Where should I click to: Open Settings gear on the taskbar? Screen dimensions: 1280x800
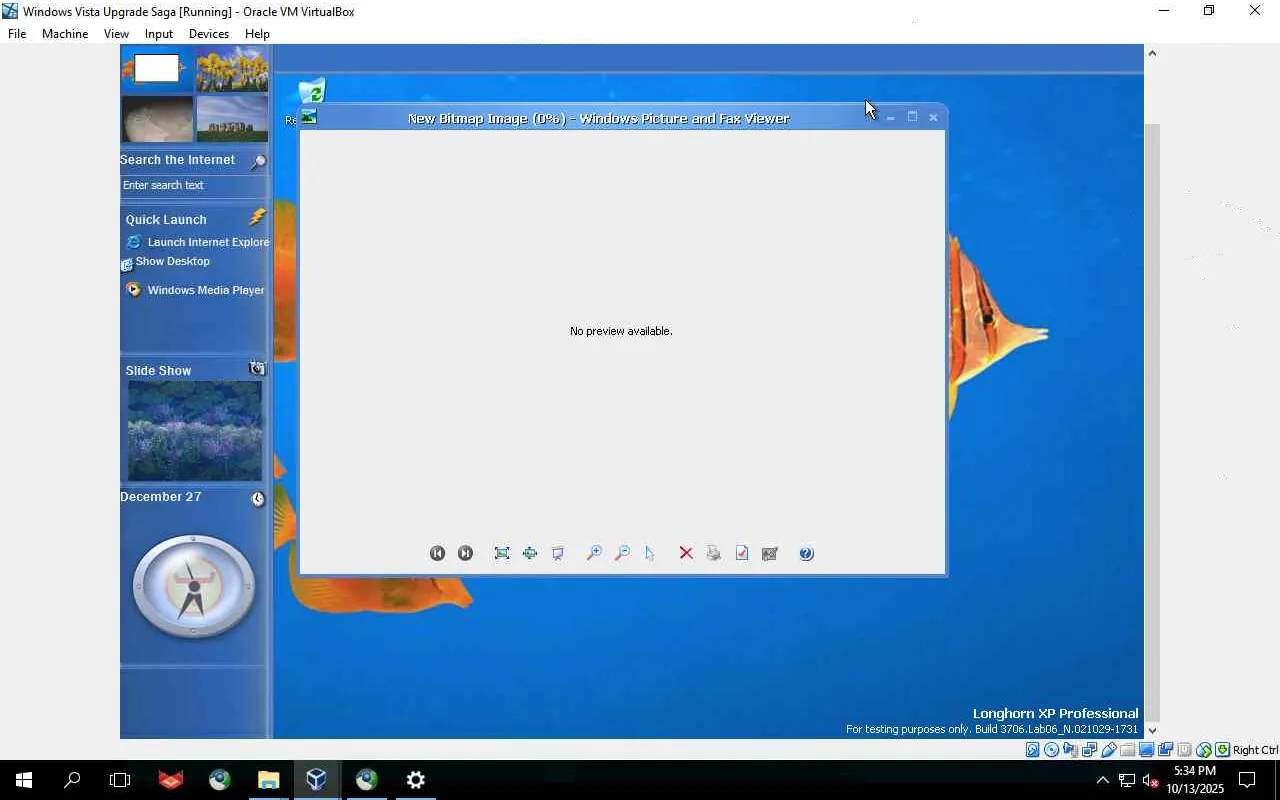[x=415, y=780]
